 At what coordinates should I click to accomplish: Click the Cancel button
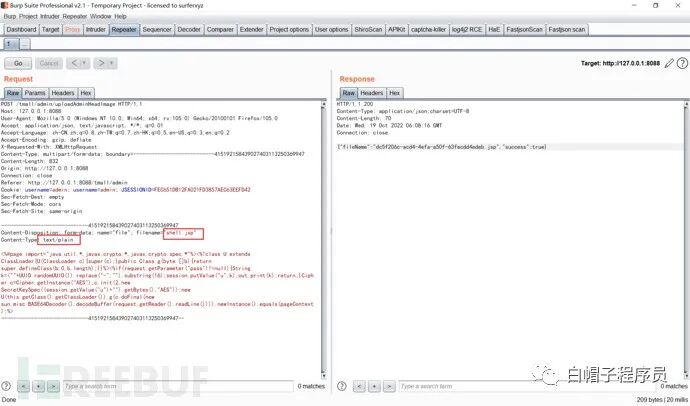(49, 63)
